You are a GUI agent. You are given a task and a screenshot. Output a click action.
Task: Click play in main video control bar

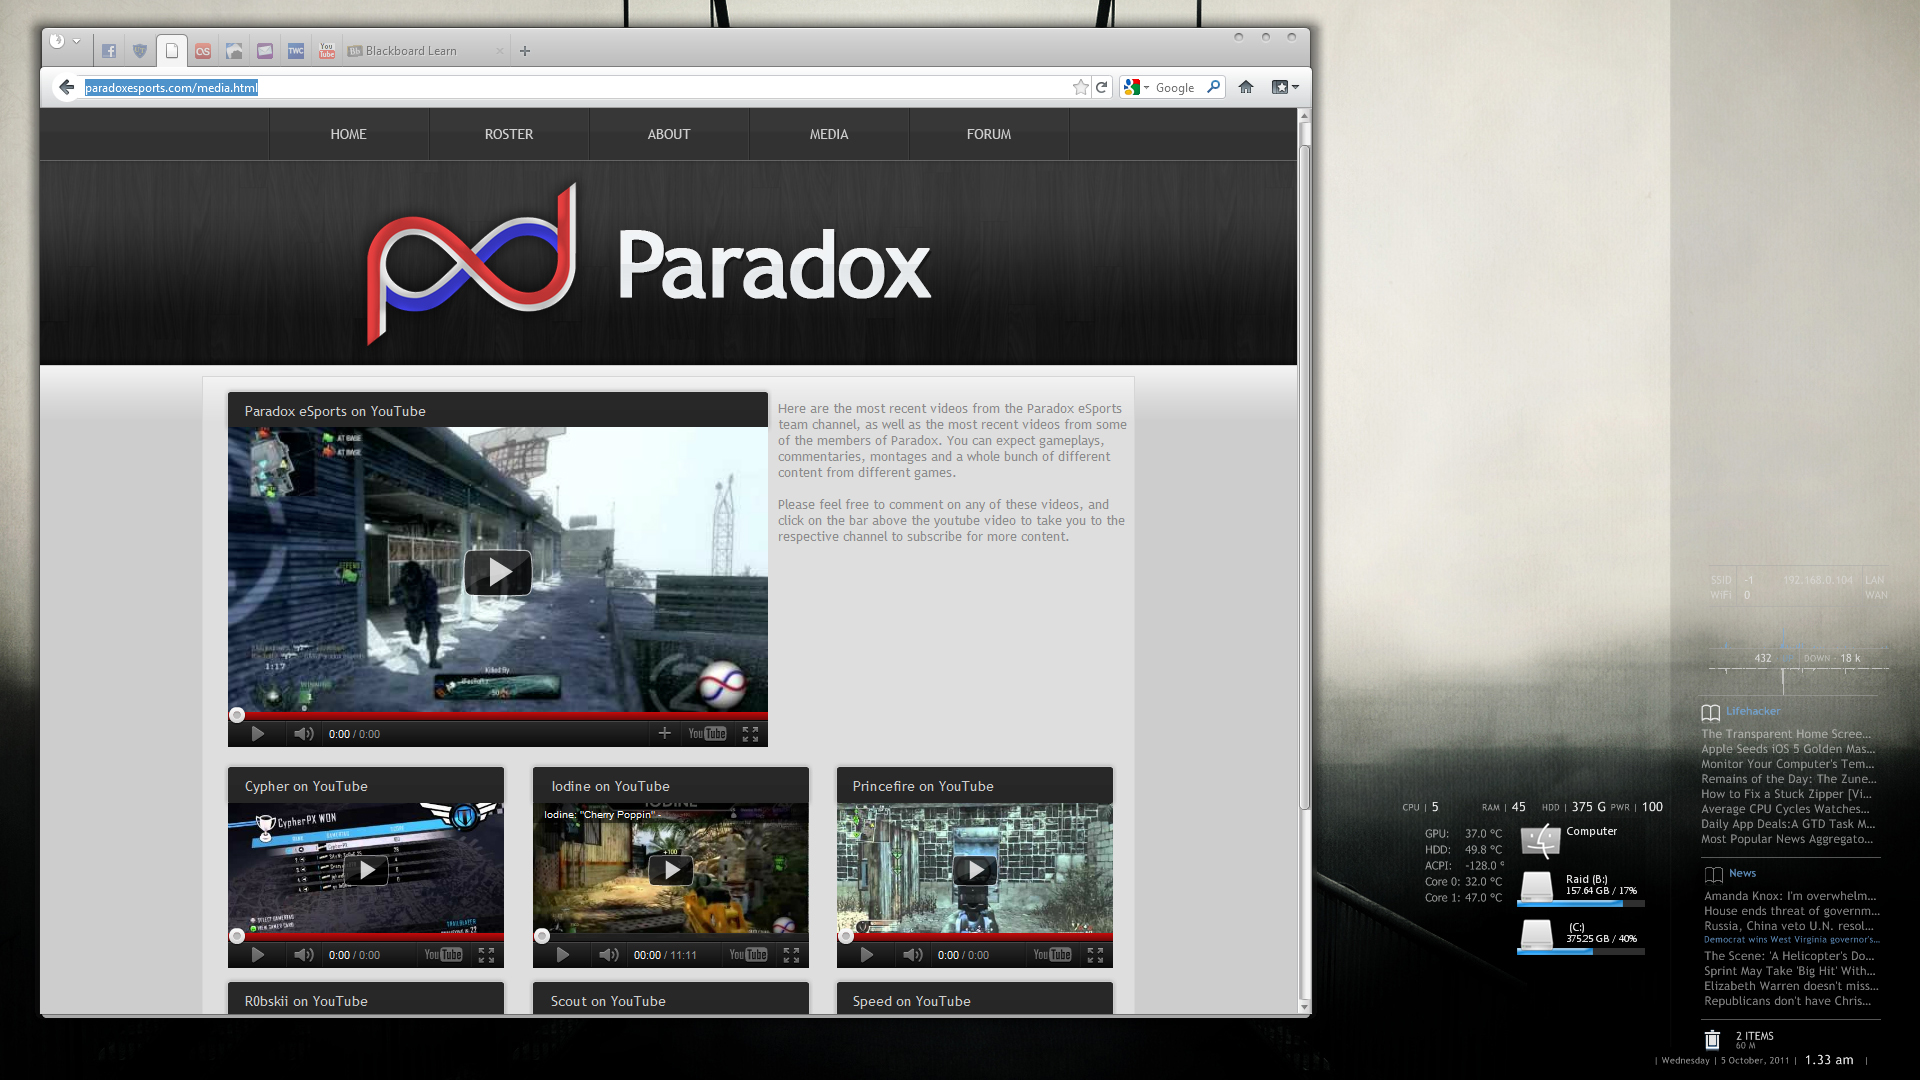[258, 734]
